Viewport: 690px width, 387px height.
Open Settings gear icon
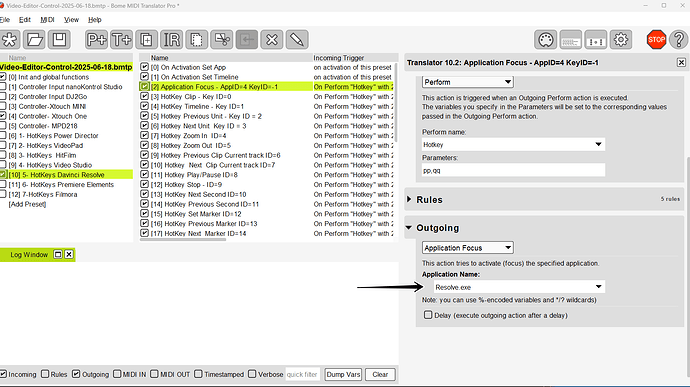621,40
